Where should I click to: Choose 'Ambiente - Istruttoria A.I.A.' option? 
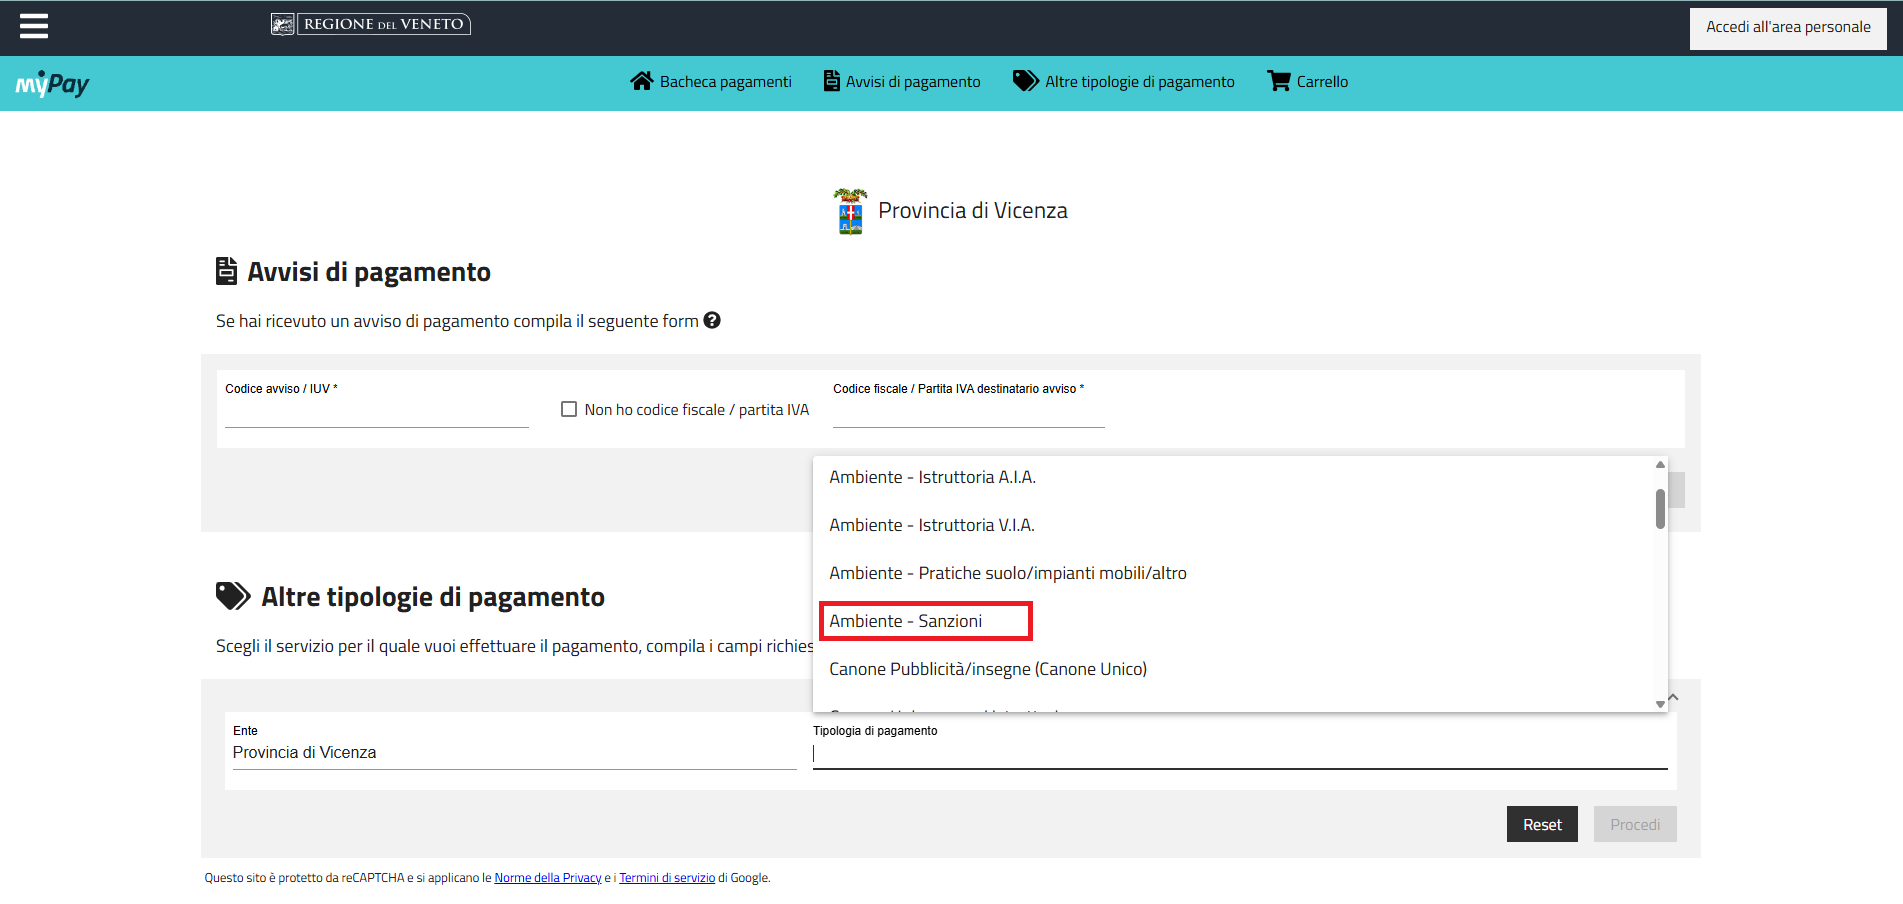pyautogui.click(x=932, y=477)
